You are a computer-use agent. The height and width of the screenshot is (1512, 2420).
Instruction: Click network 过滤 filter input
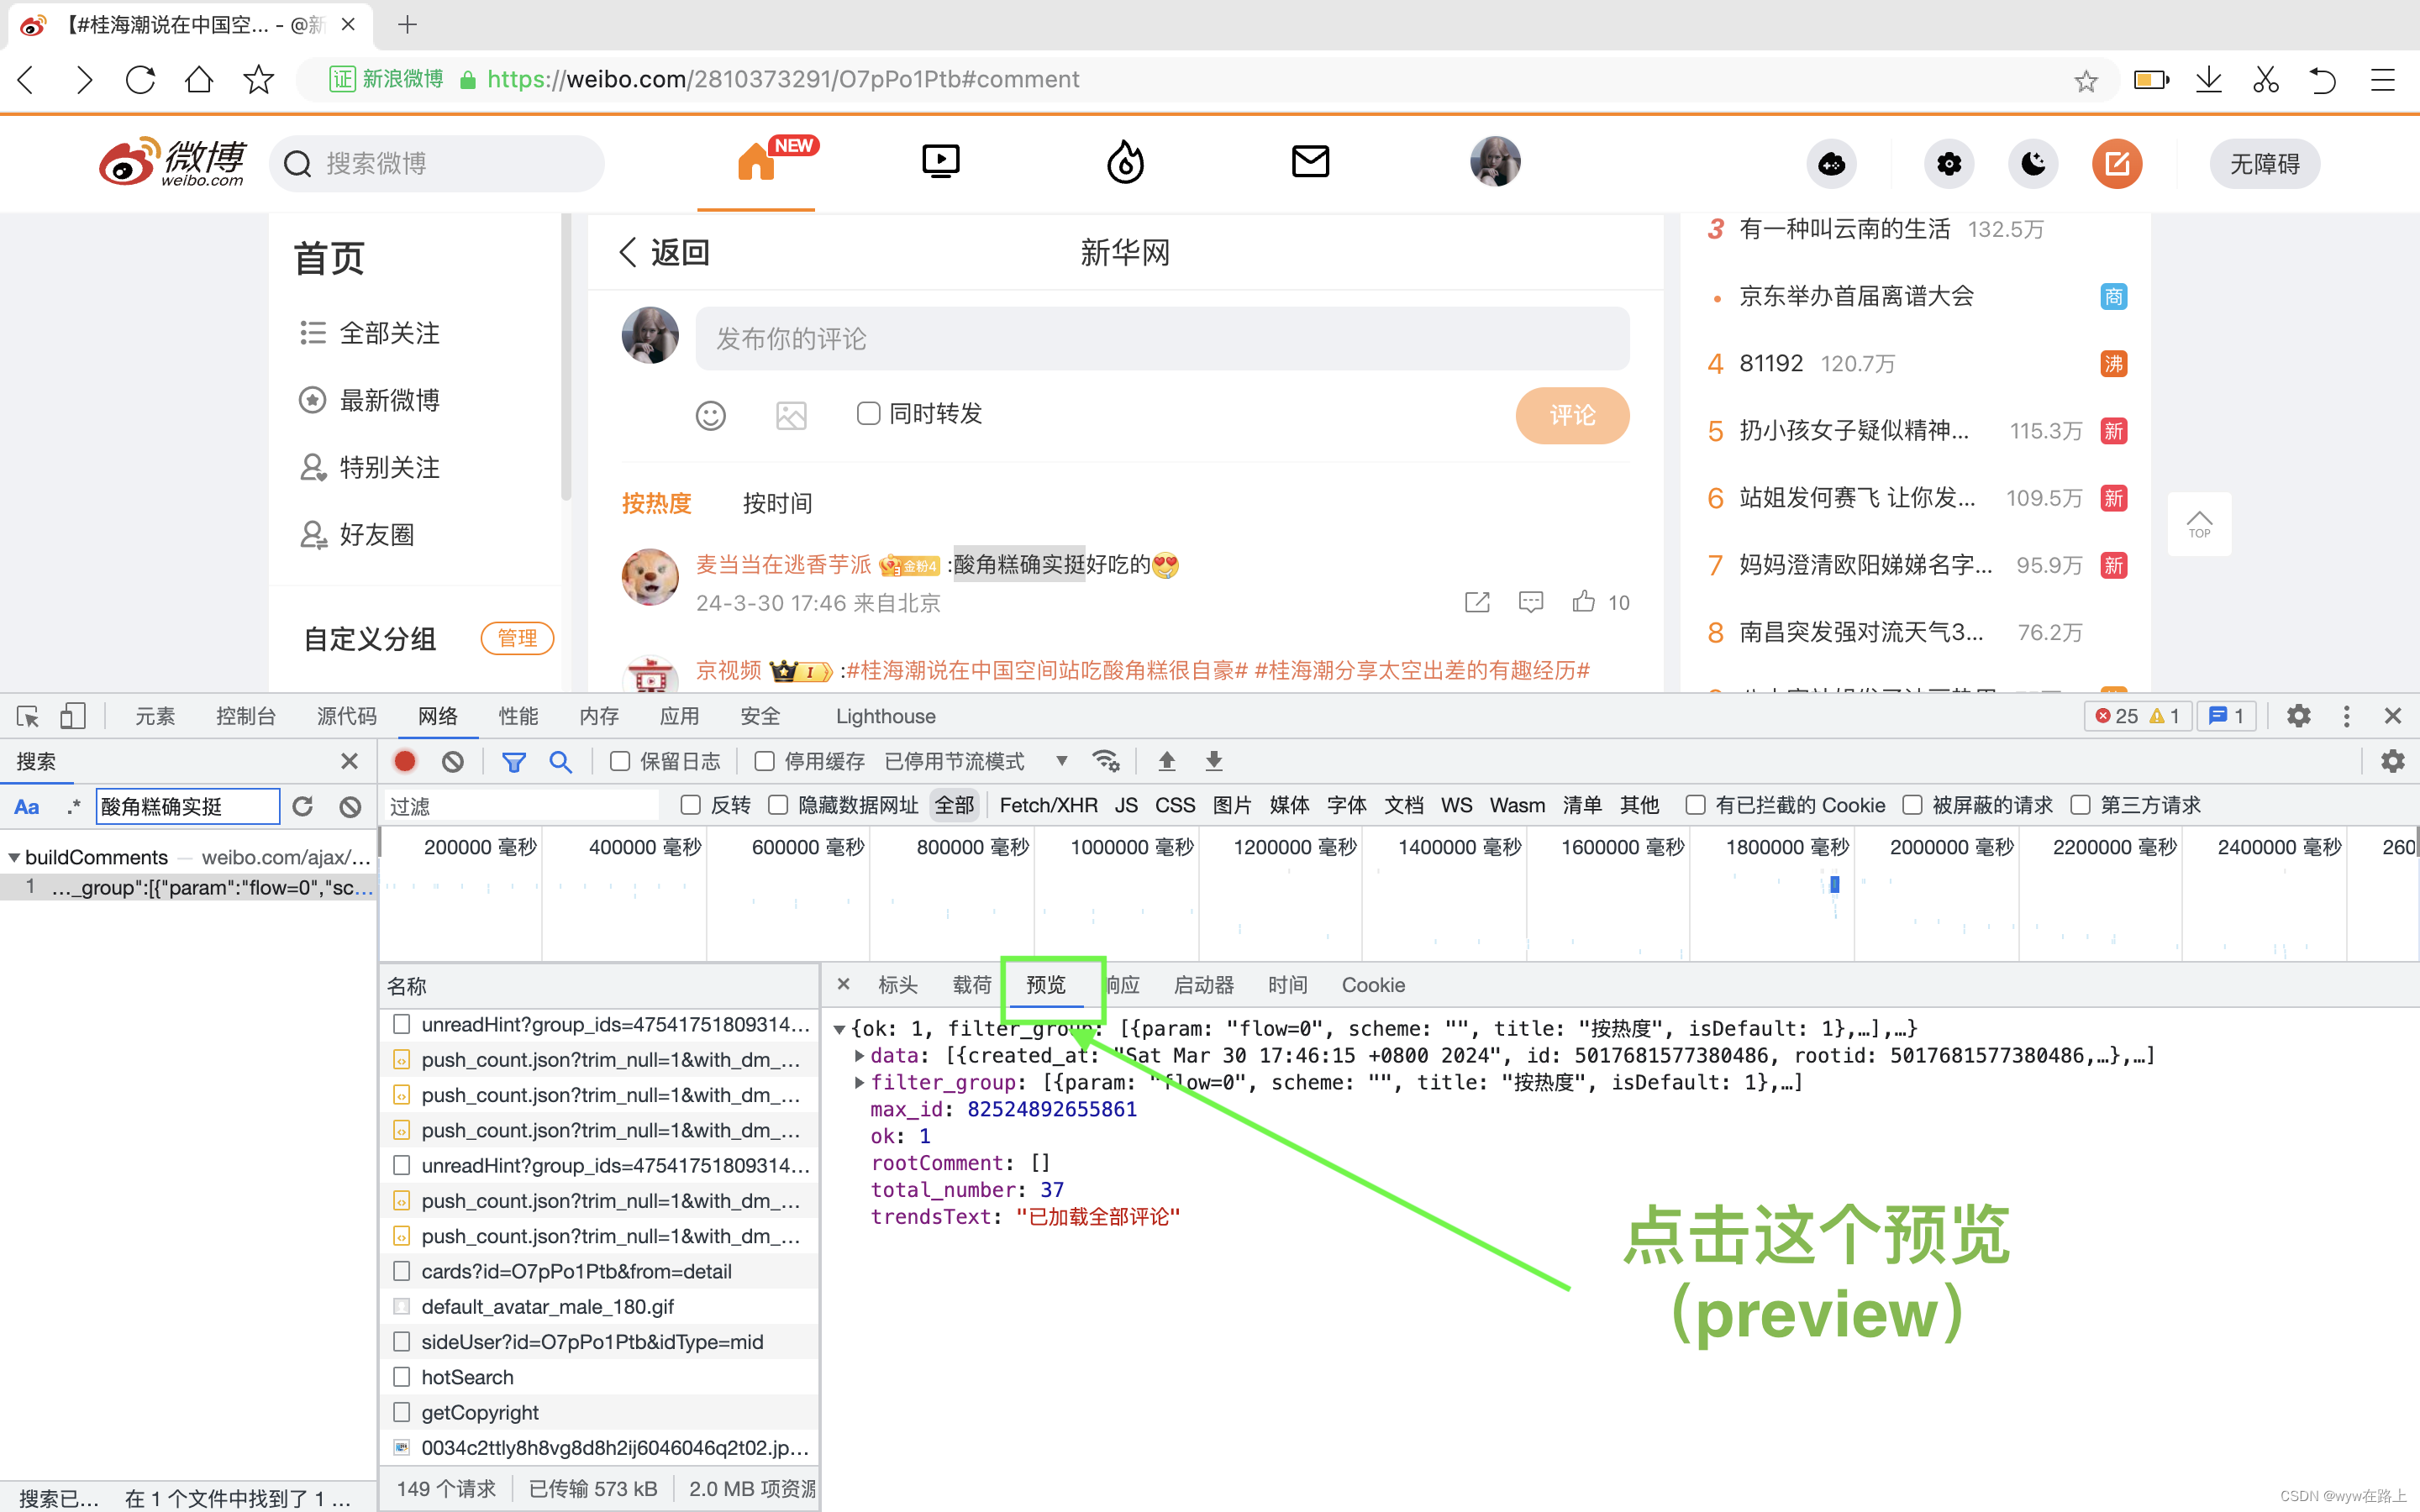(x=521, y=806)
